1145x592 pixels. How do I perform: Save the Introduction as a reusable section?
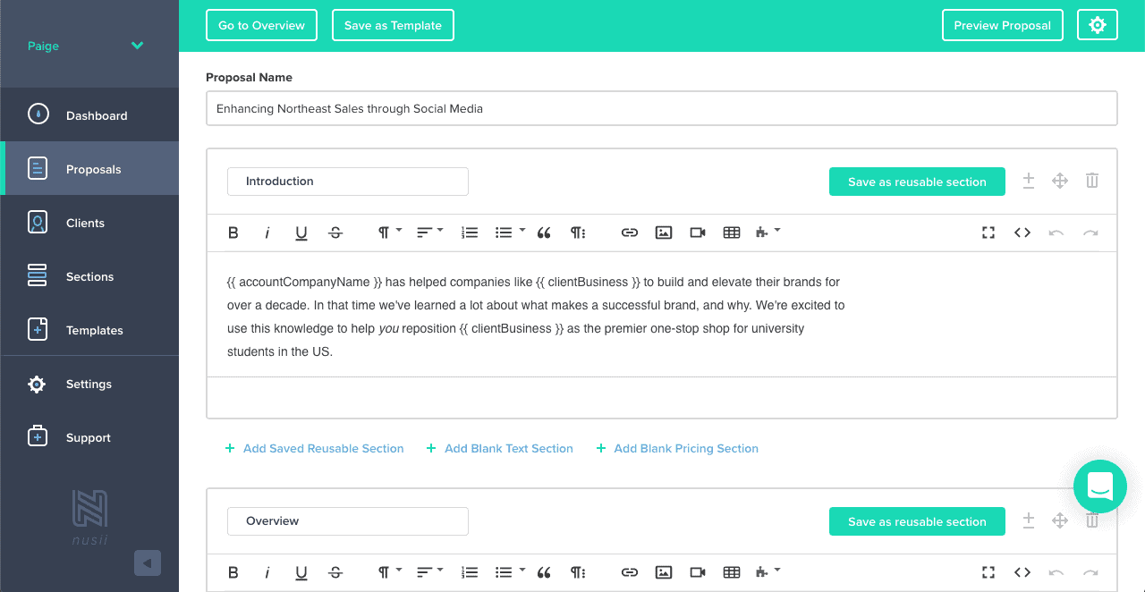coord(916,181)
